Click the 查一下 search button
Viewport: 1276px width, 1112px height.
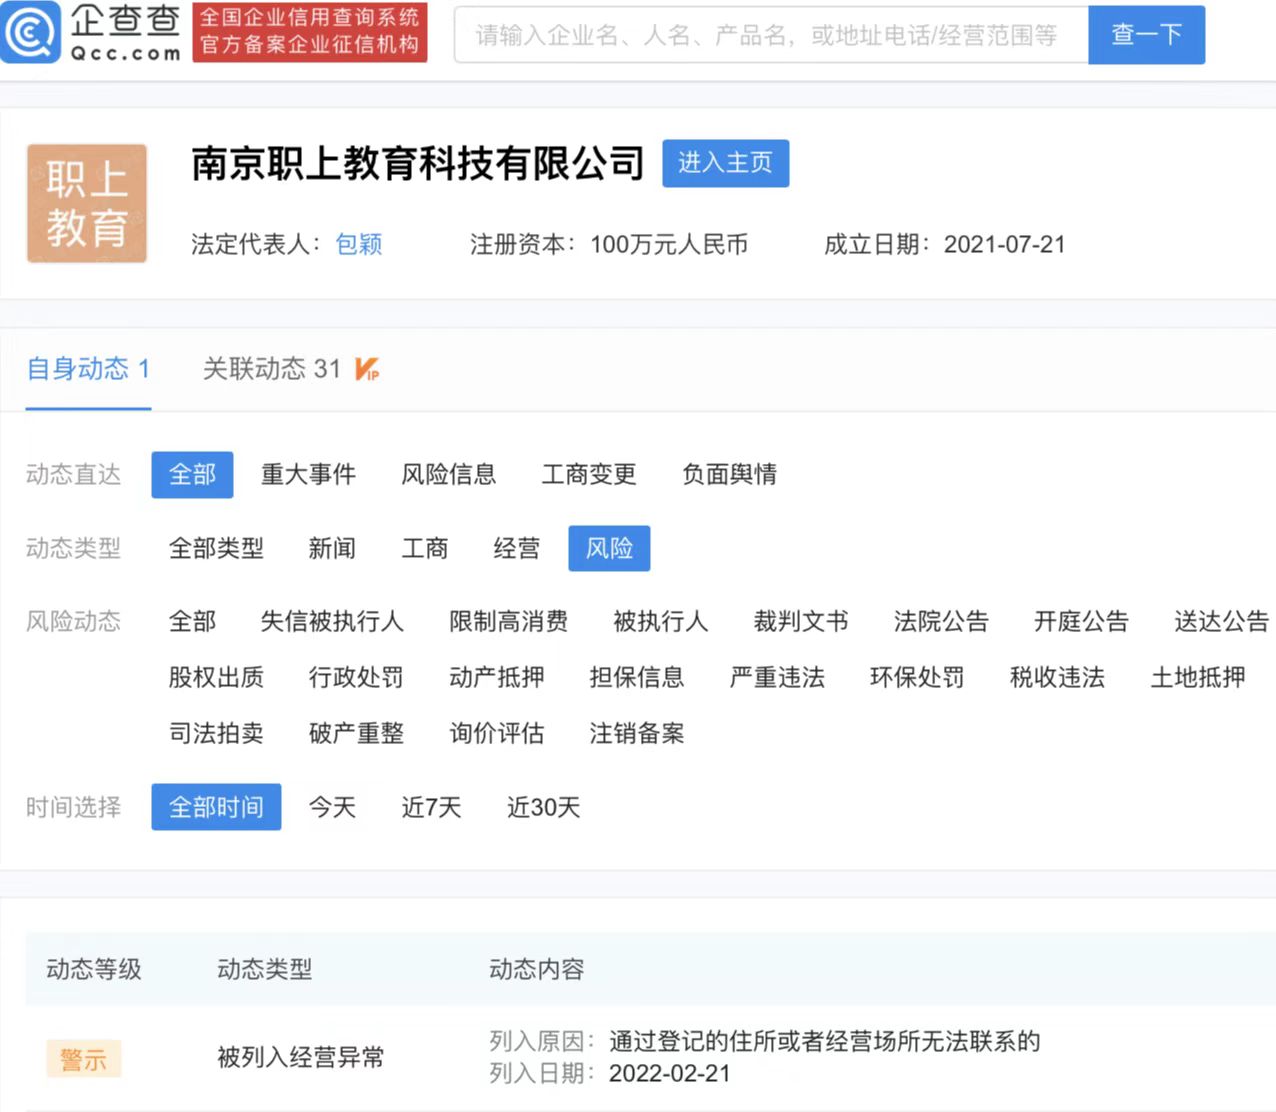tap(1146, 35)
